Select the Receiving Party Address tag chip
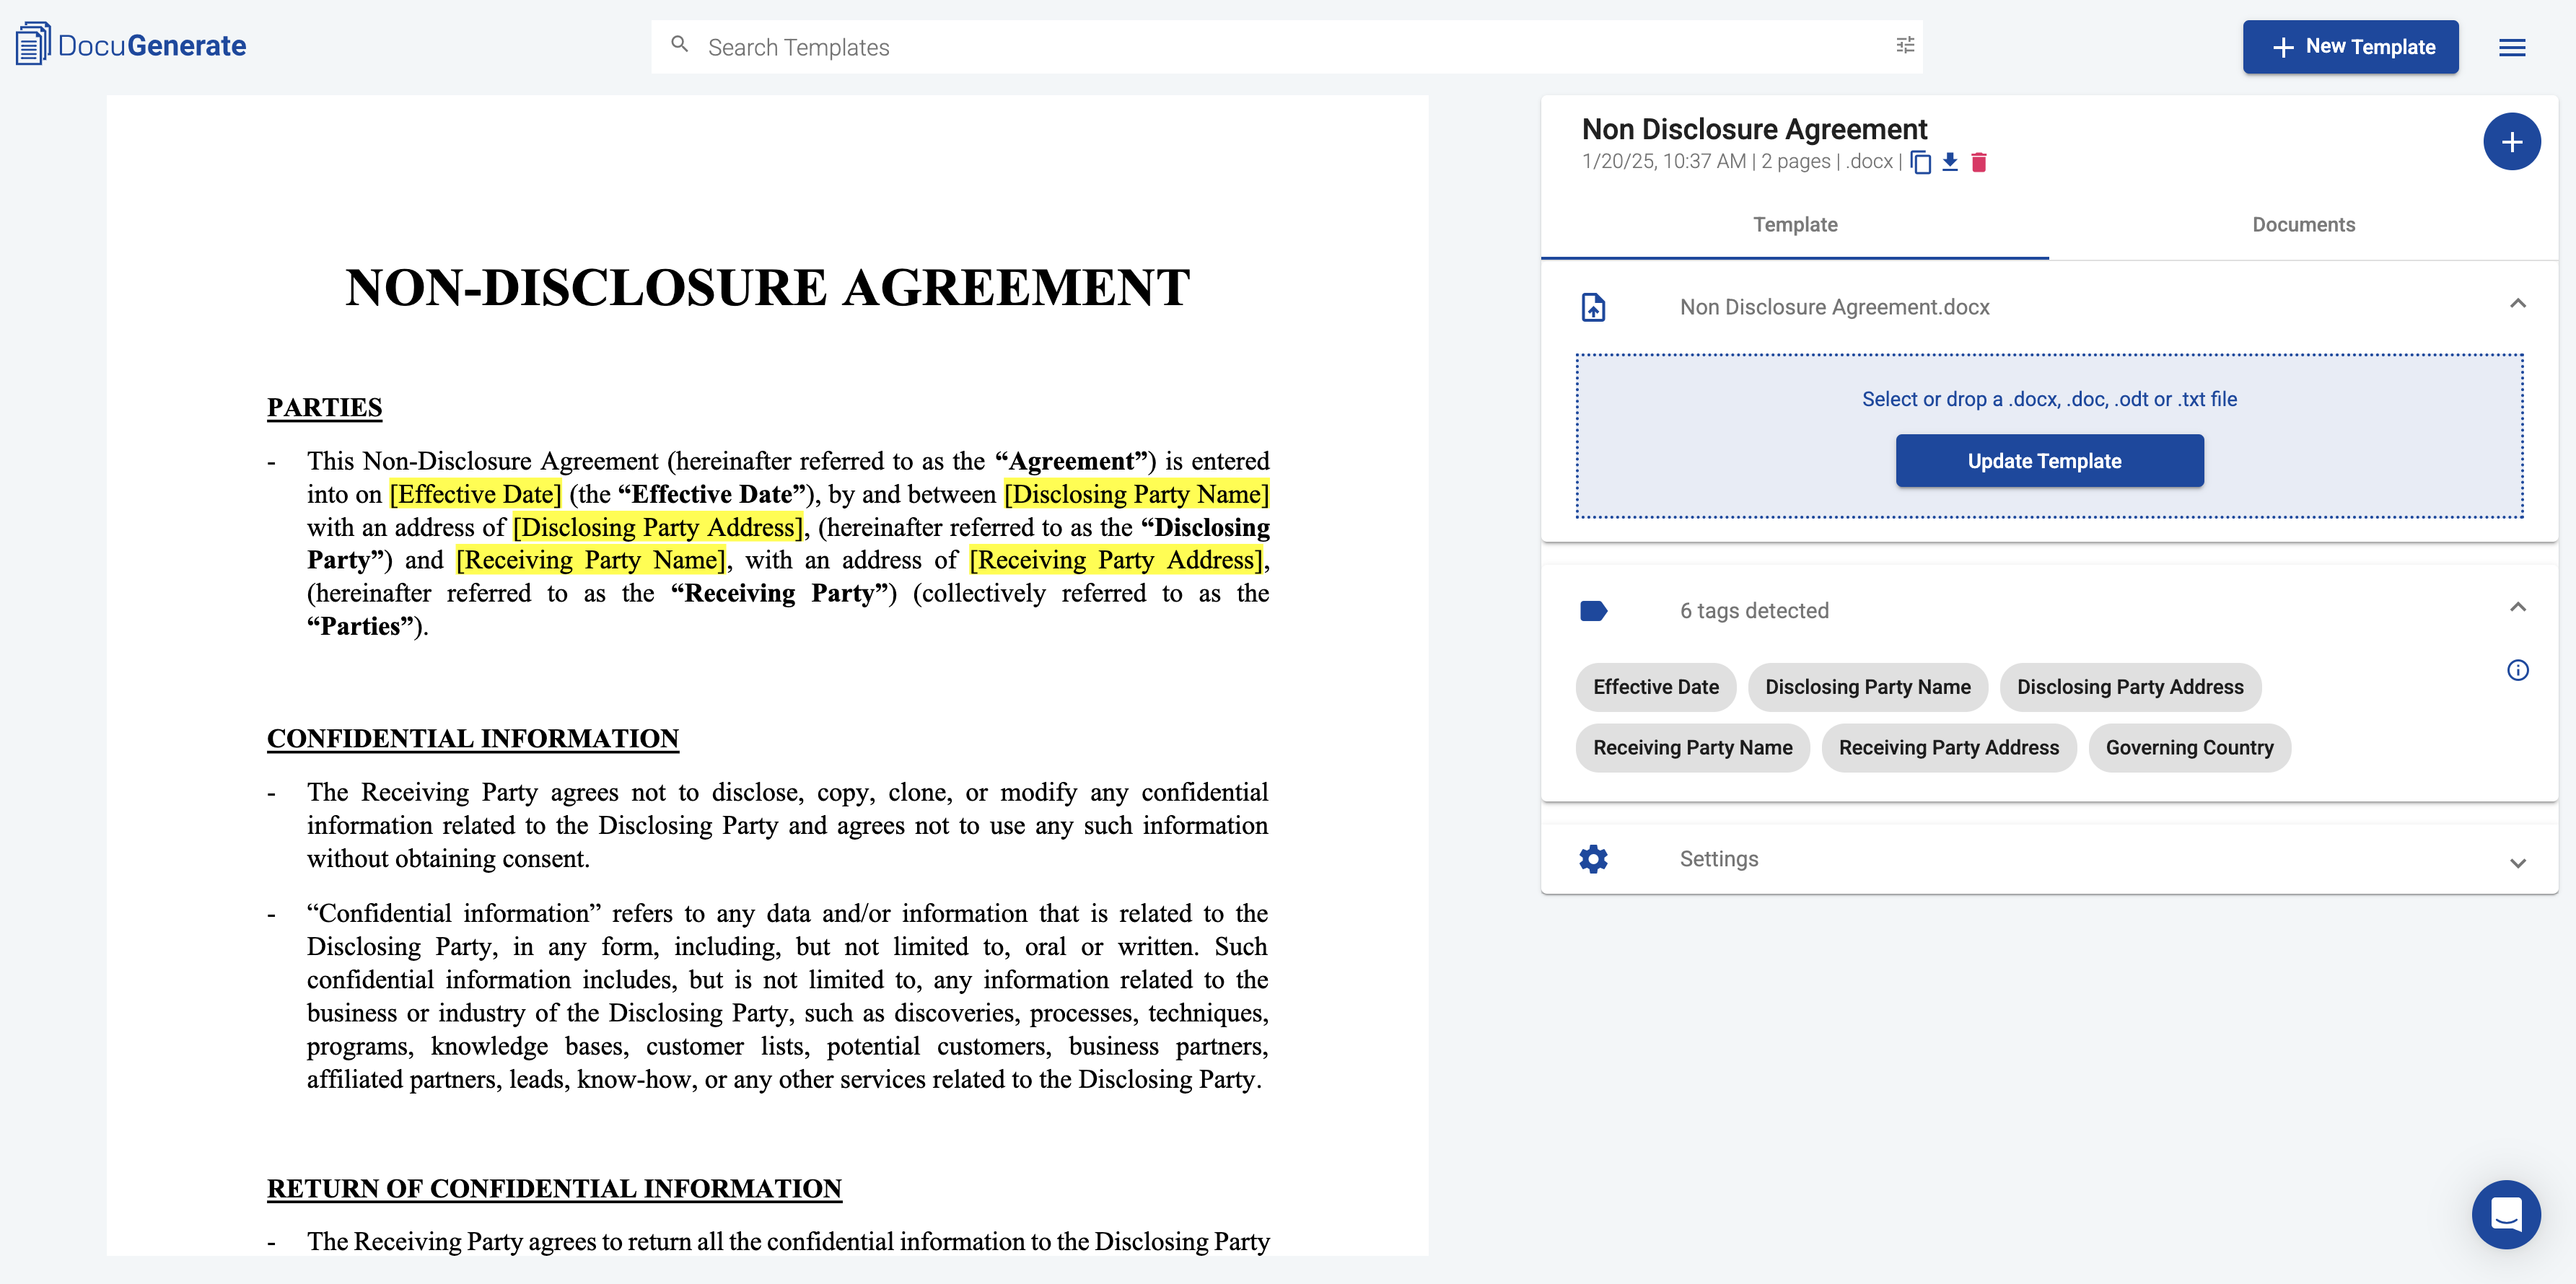The width and height of the screenshot is (2576, 1284). tap(1948, 748)
